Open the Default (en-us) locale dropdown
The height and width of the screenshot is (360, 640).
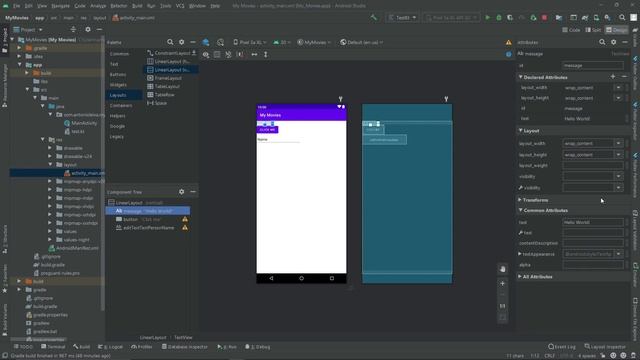coord(362,42)
